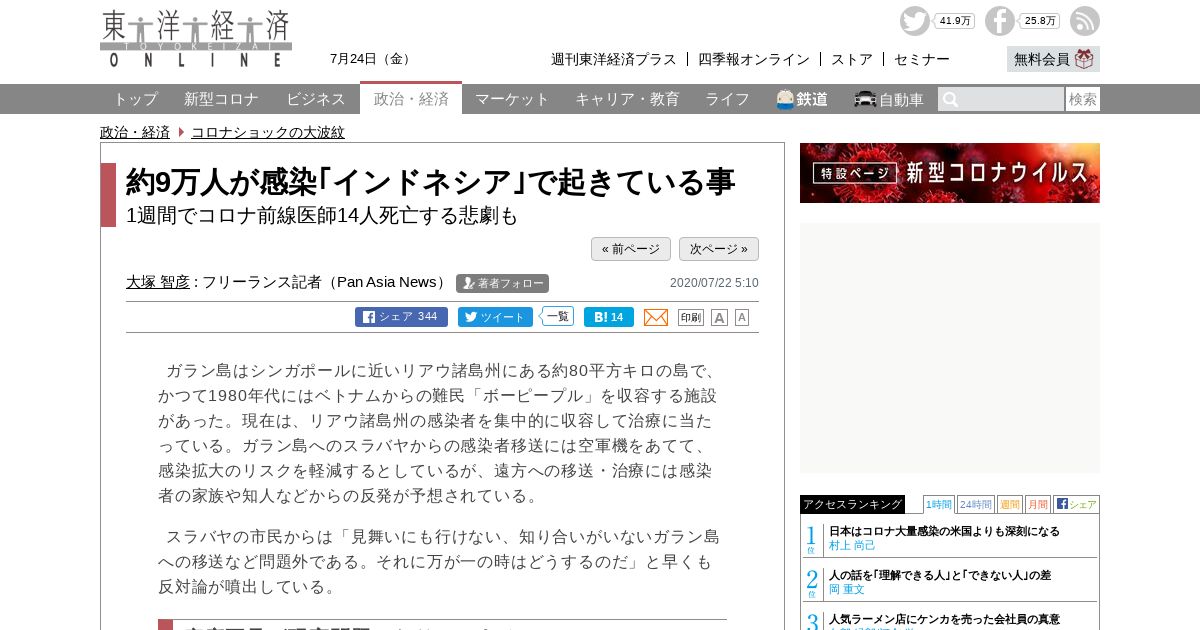Click publish date 2020/07/22 5:10
1200x630 pixels.
(x=714, y=283)
